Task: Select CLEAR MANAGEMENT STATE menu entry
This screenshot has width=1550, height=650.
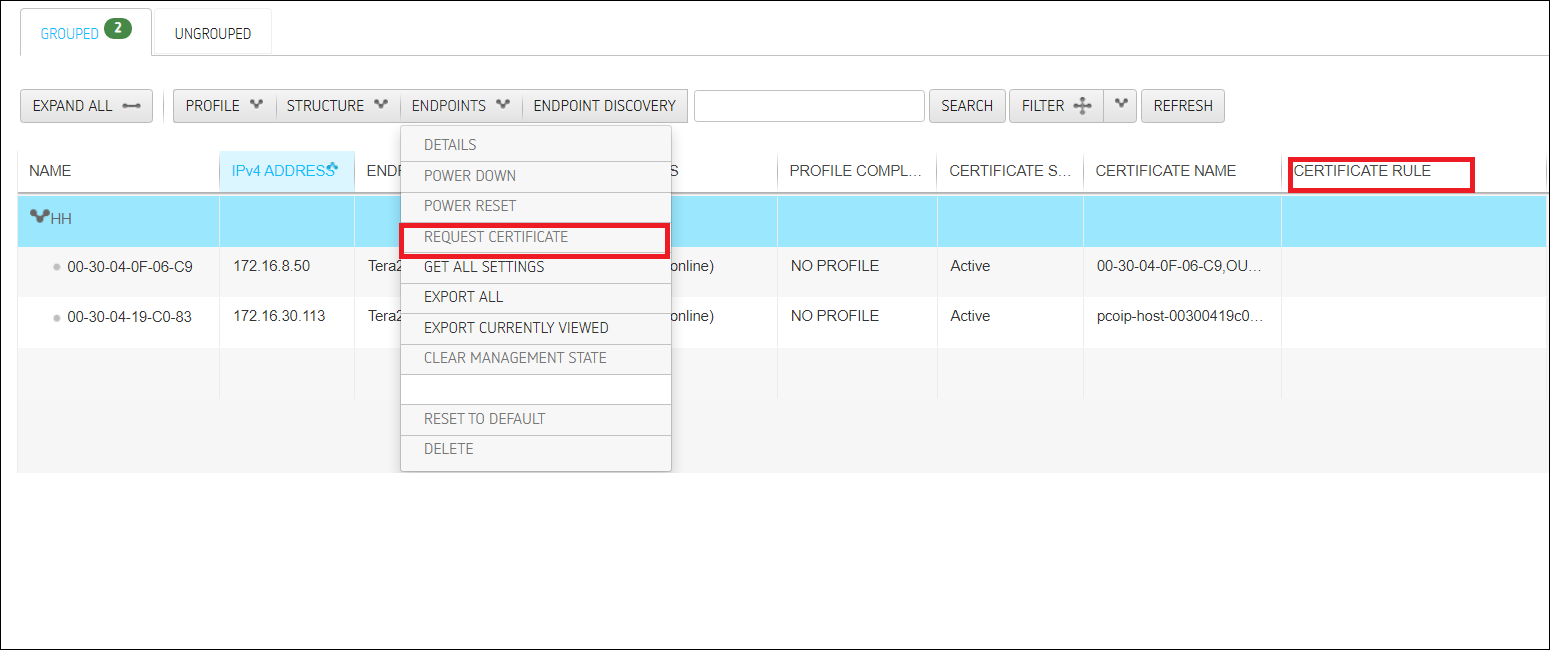Action: (536, 358)
